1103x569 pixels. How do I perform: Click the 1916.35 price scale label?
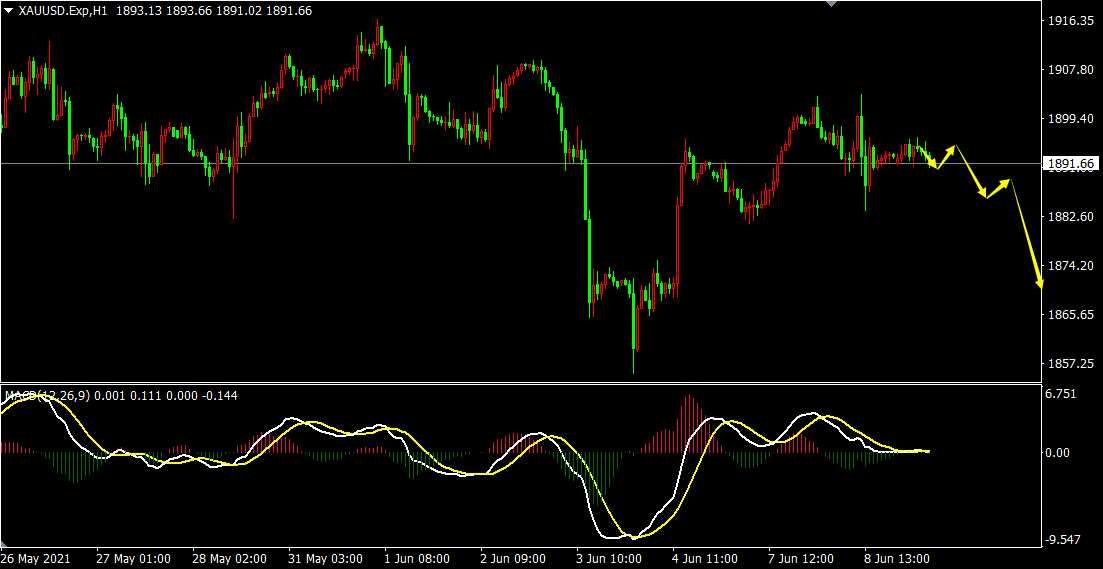click(1070, 21)
